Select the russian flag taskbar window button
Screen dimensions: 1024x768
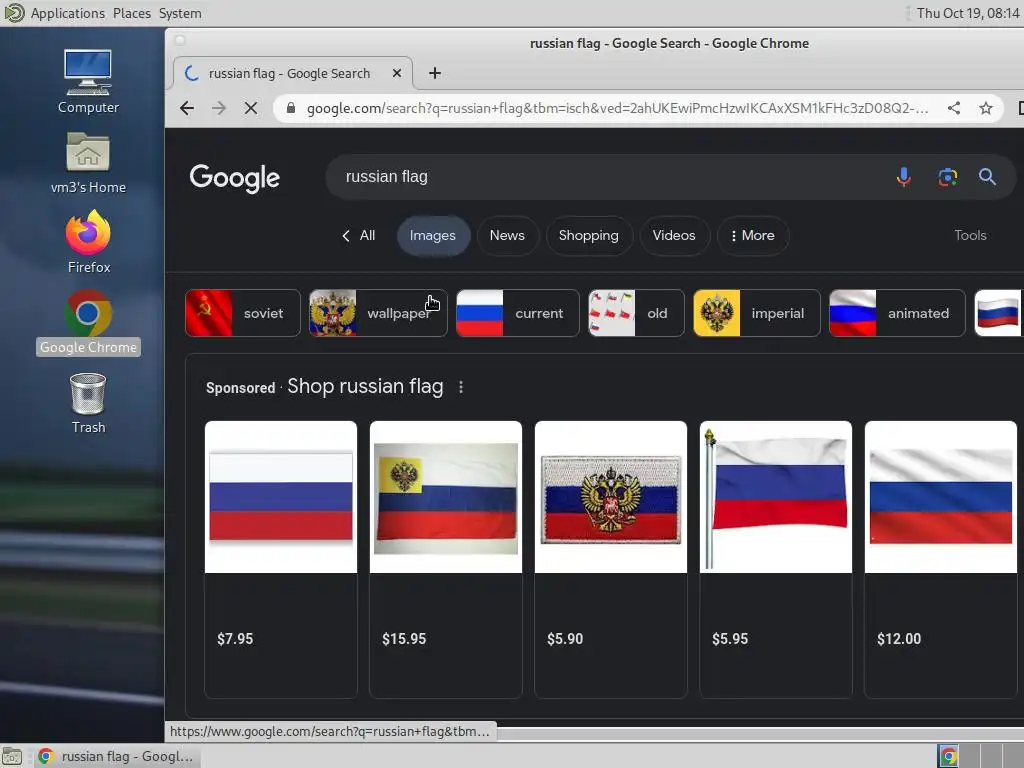(116, 756)
